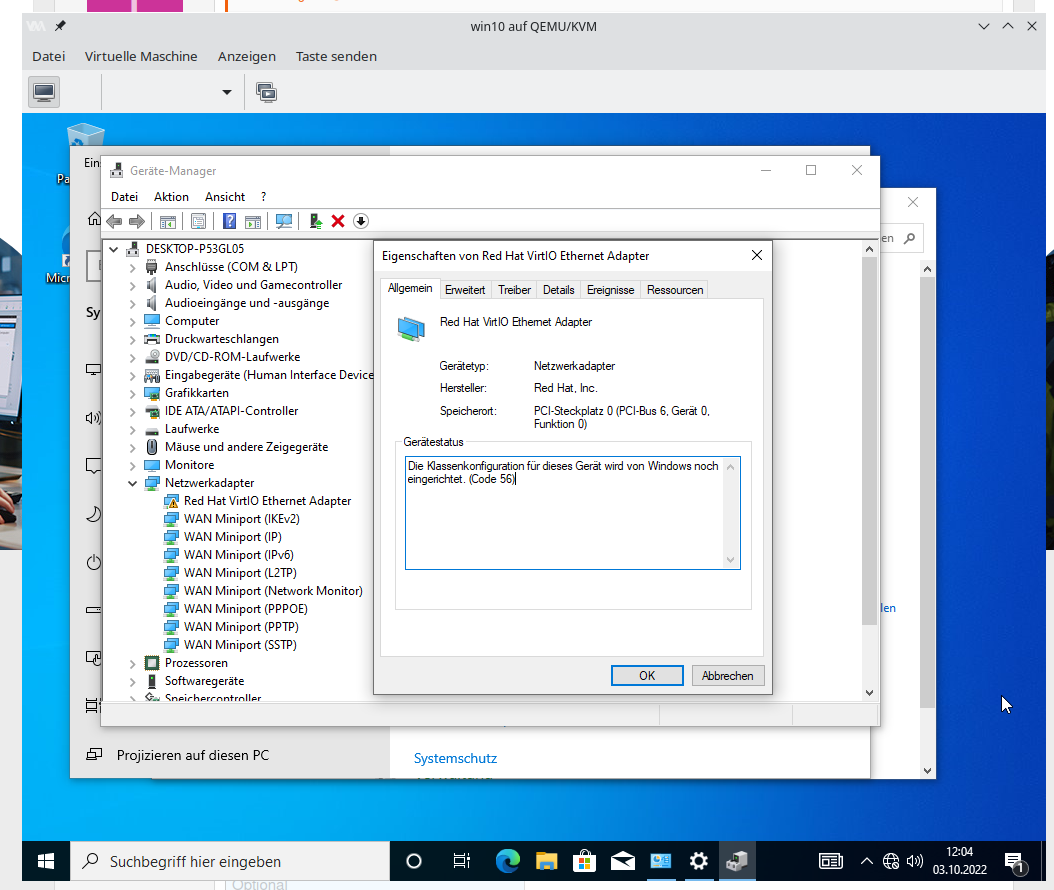Collapse the DESKTOP-P53GL05 root node
The height and width of the screenshot is (890, 1054).
pyautogui.click(x=114, y=249)
